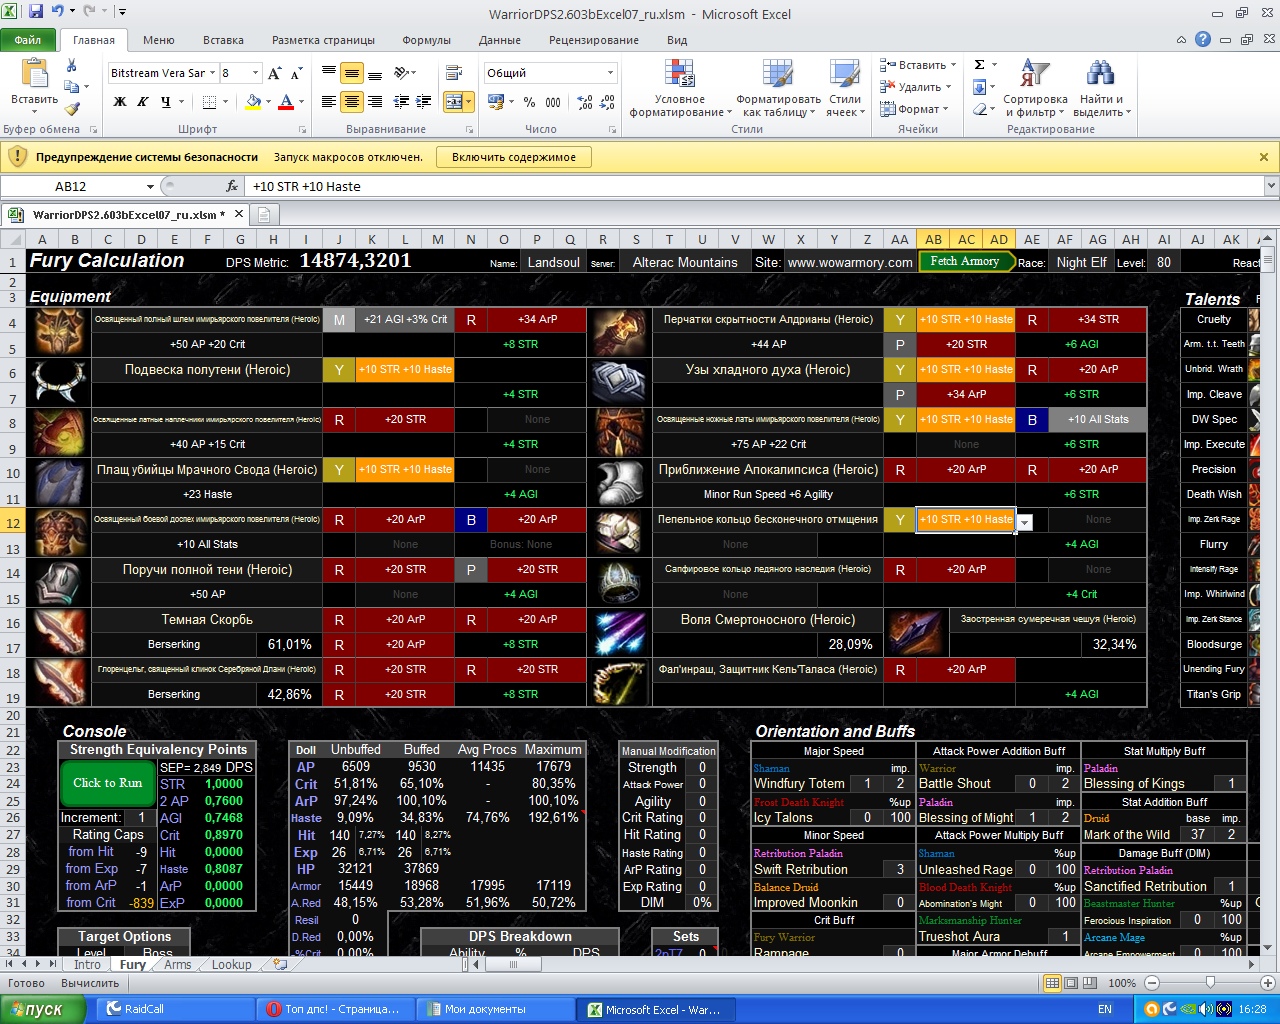Toggle bold formatting (Ж)

120,102
